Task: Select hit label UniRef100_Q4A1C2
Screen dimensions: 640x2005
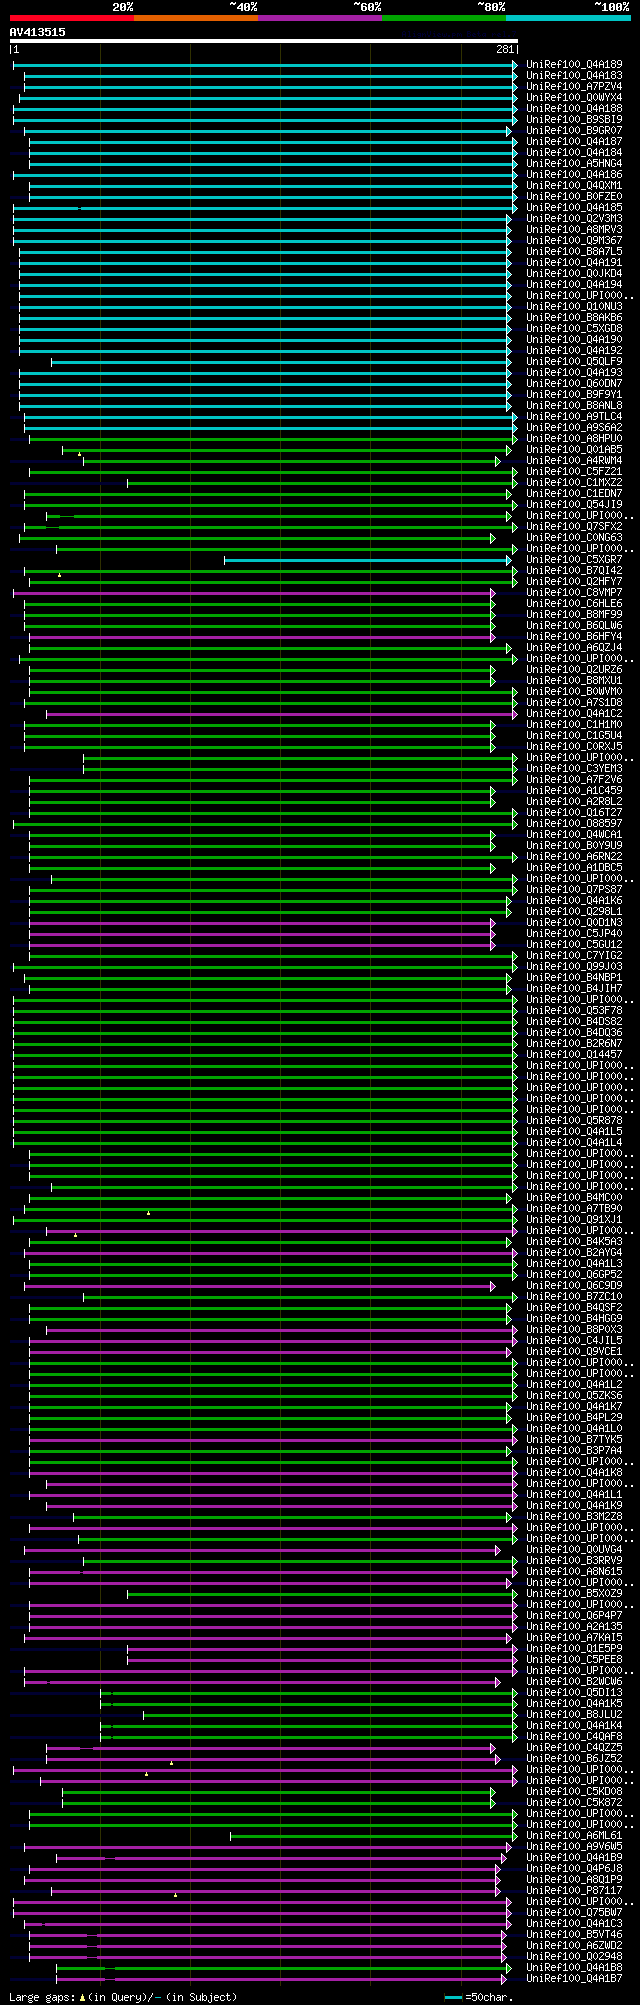Action: coord(574,714)
